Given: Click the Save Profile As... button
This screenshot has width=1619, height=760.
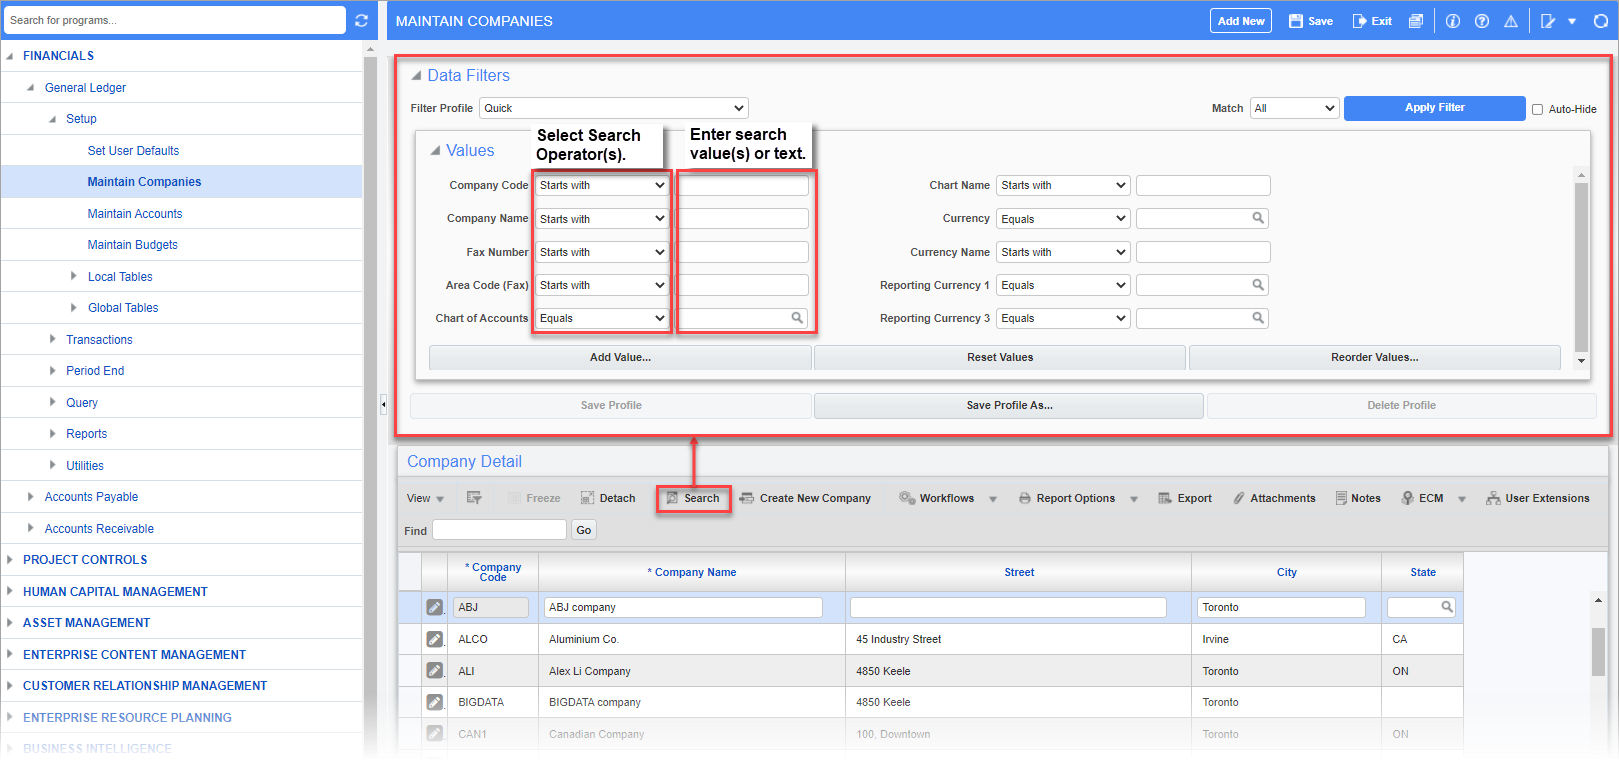Looking at the screenshot, I should [x=1009, y=405].
